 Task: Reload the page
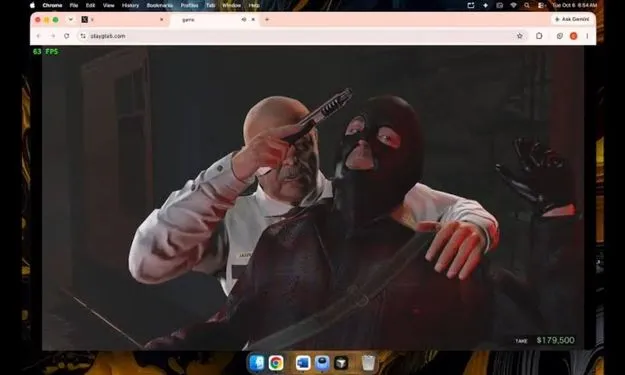[67, 36]
